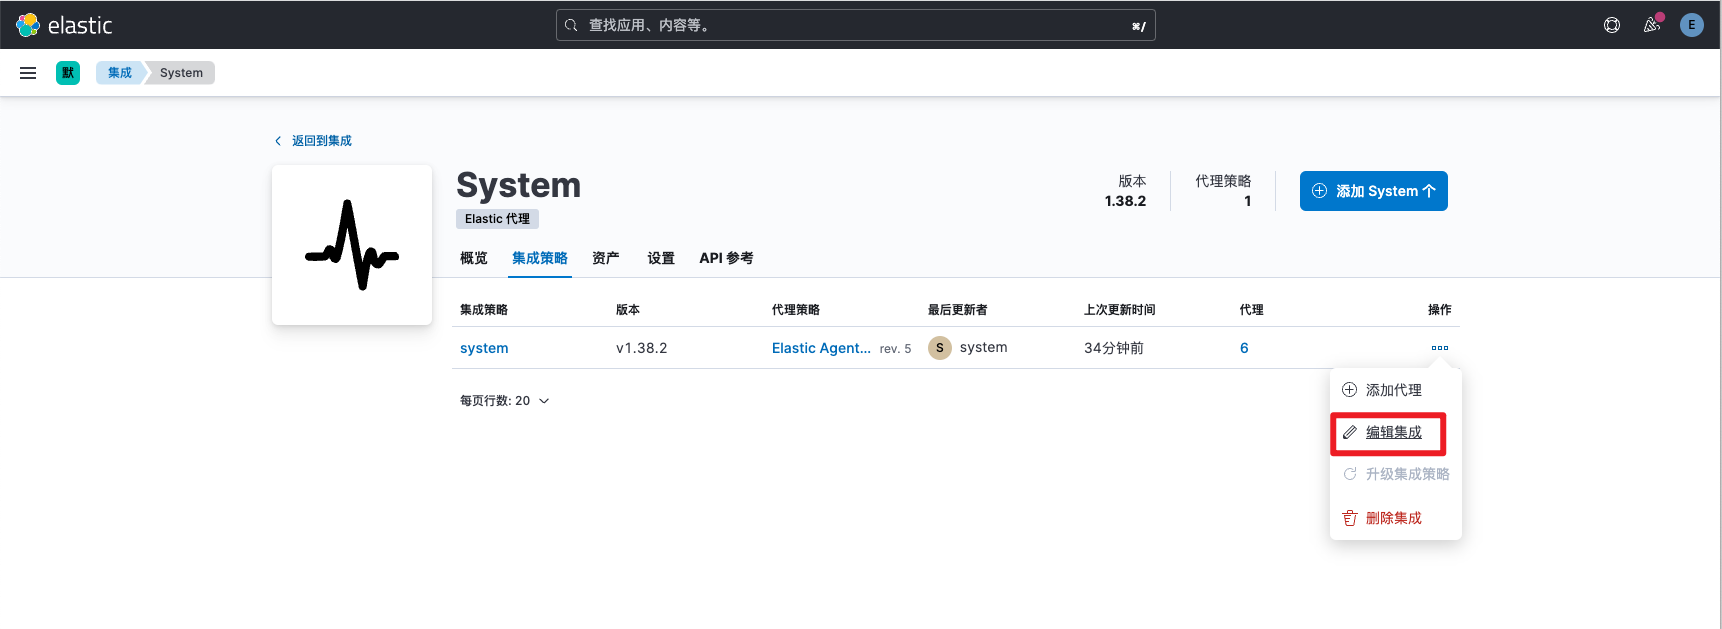Image resolution: width=1722 pixels, height=629 pixels.
Task: Click the 最后更新者 column header
Action: [x=958, y=310]
